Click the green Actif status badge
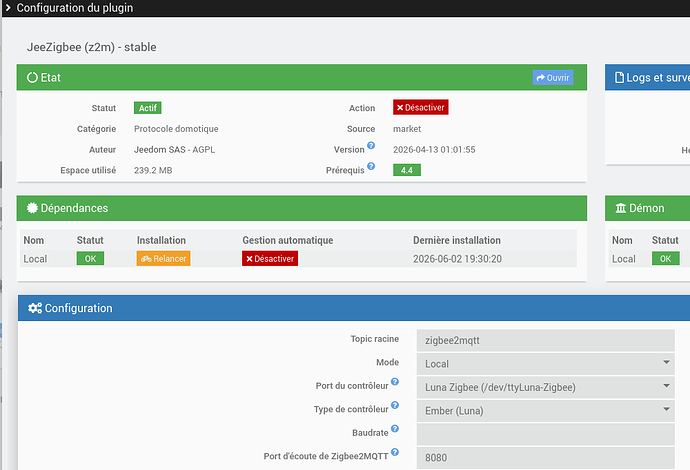This screenshot has height=470, width=690. pos(147,108)
